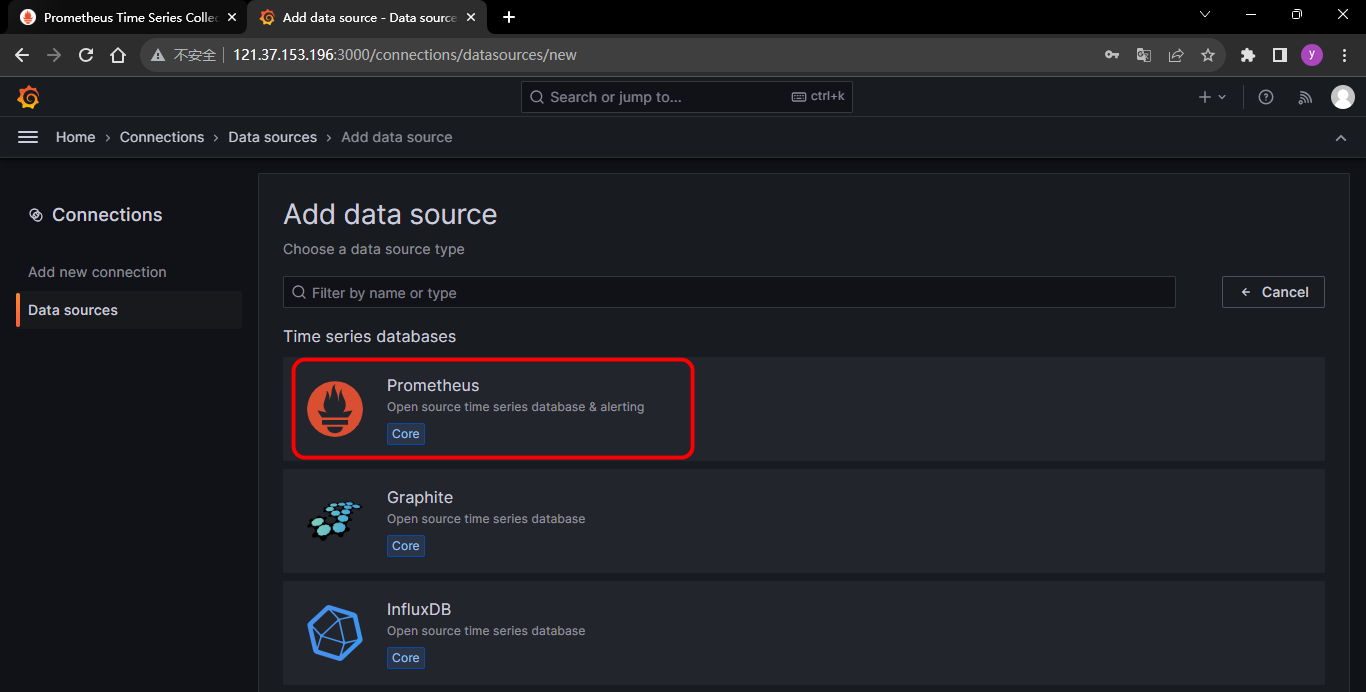Click the browser address bar URL

click(405, 55)
